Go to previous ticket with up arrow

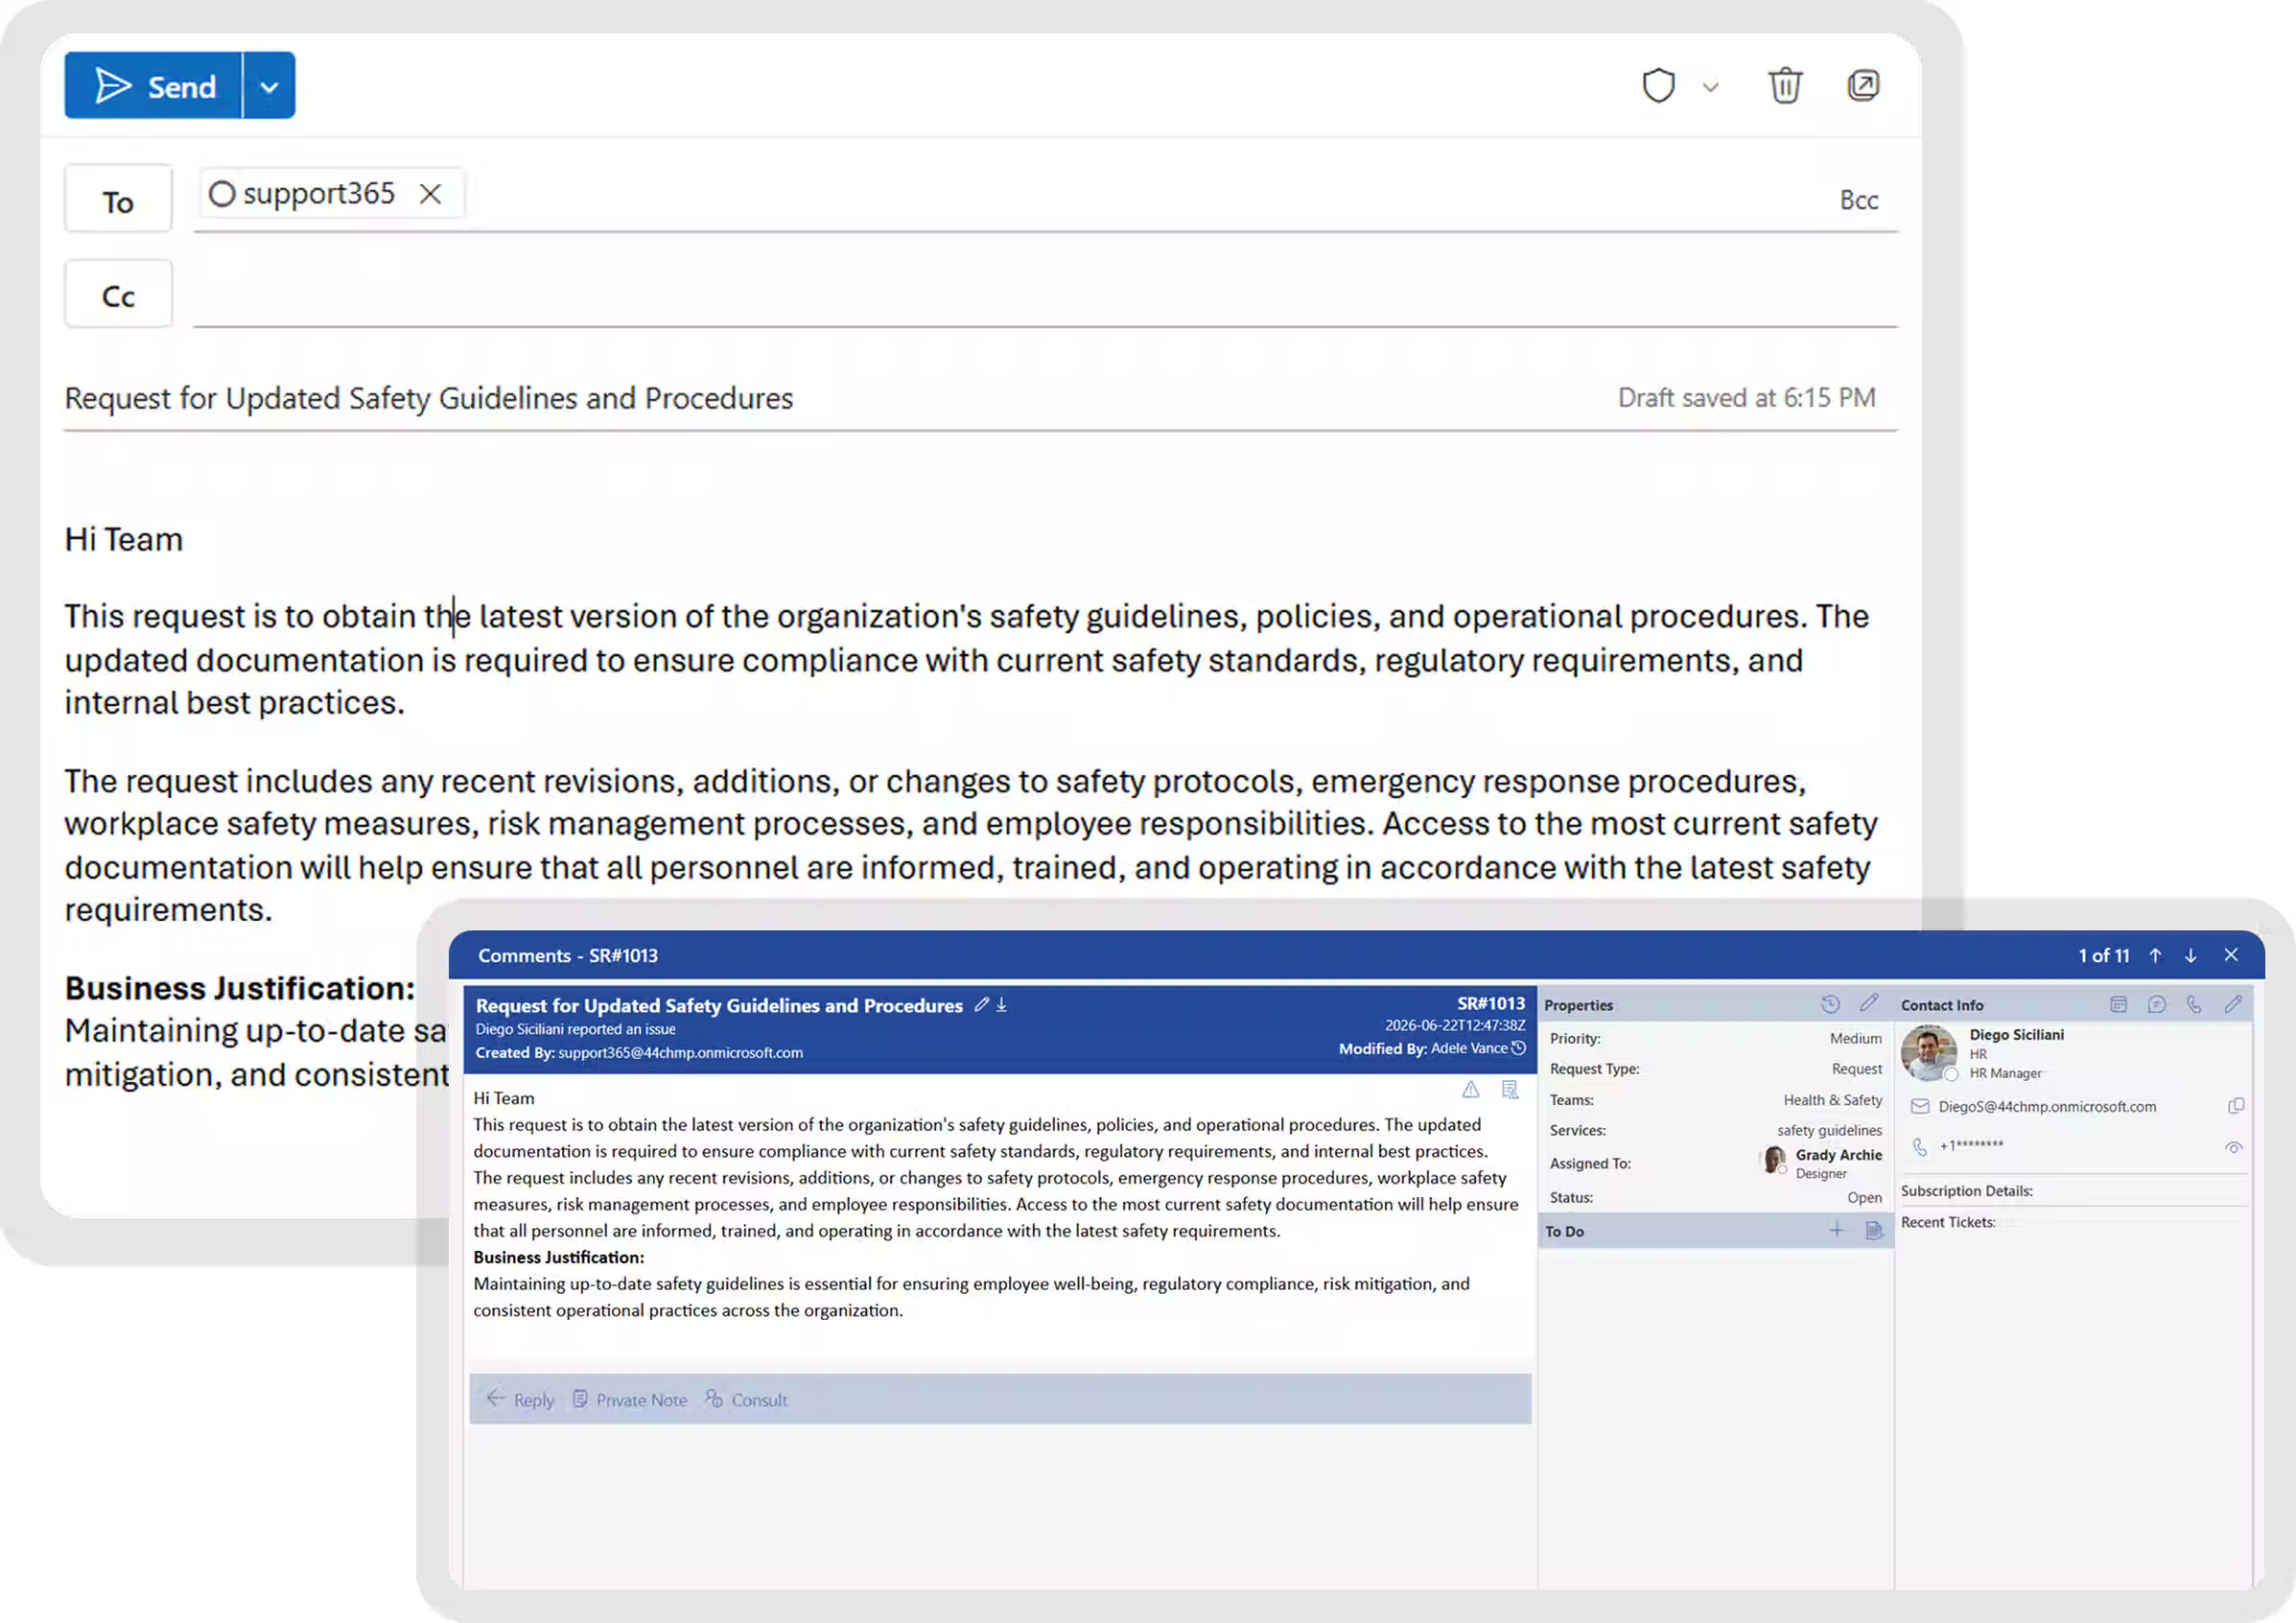(x=2155, y=955)
